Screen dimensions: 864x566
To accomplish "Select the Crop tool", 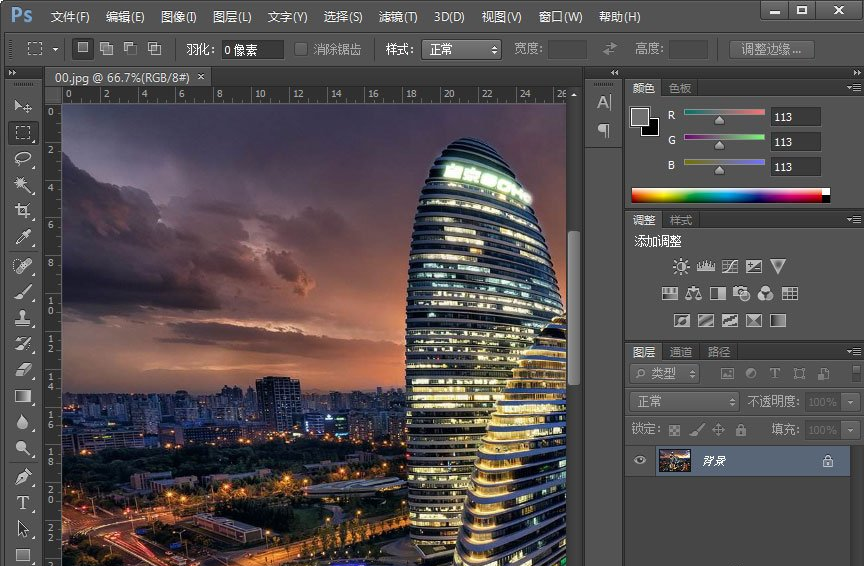I will 23,211.
